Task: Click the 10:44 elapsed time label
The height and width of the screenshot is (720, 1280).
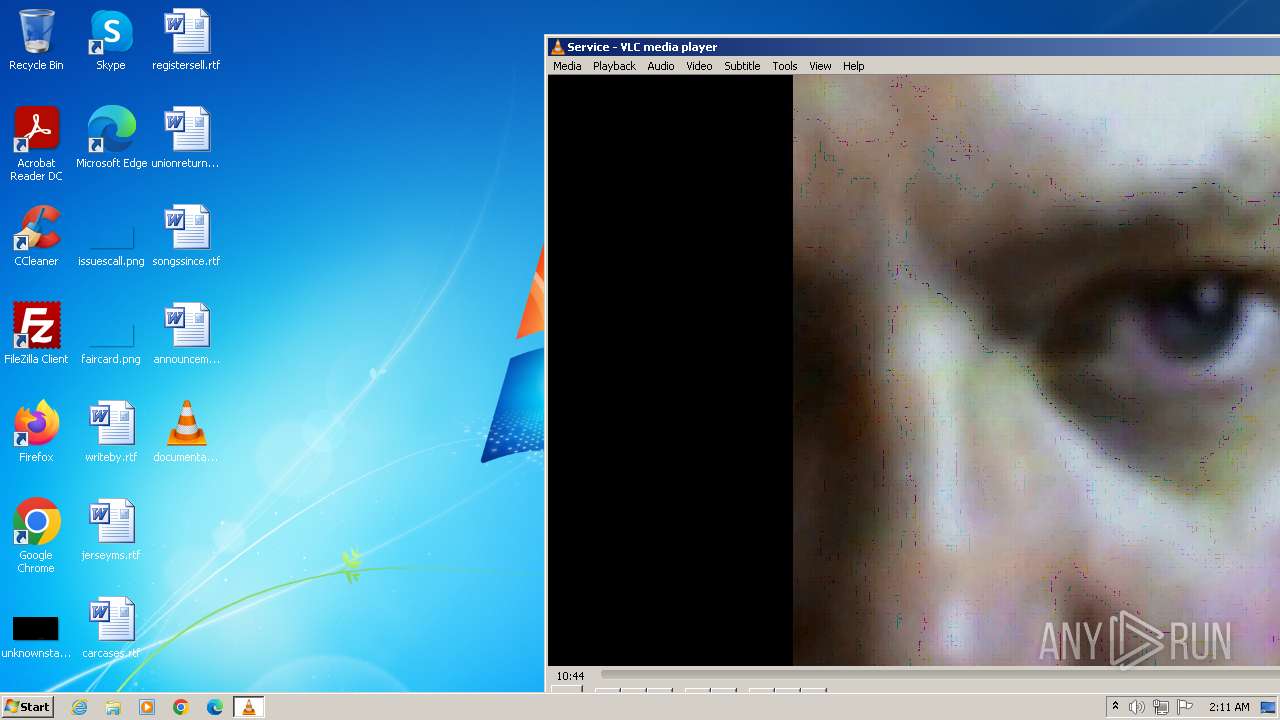Action: pos(570,676)
